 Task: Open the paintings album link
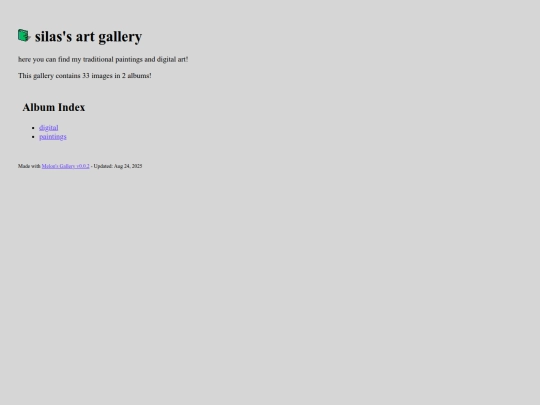(53, 137)
